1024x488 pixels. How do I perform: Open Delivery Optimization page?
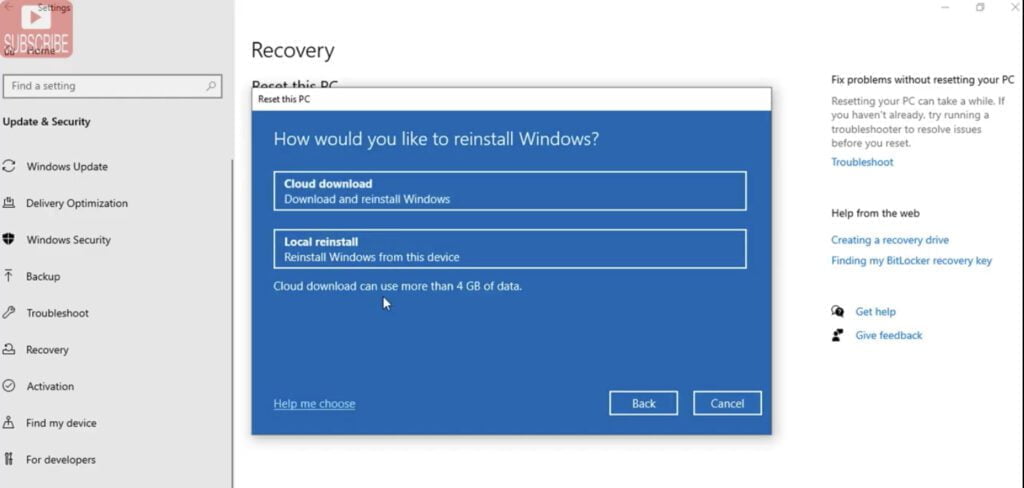coord(76,203)
